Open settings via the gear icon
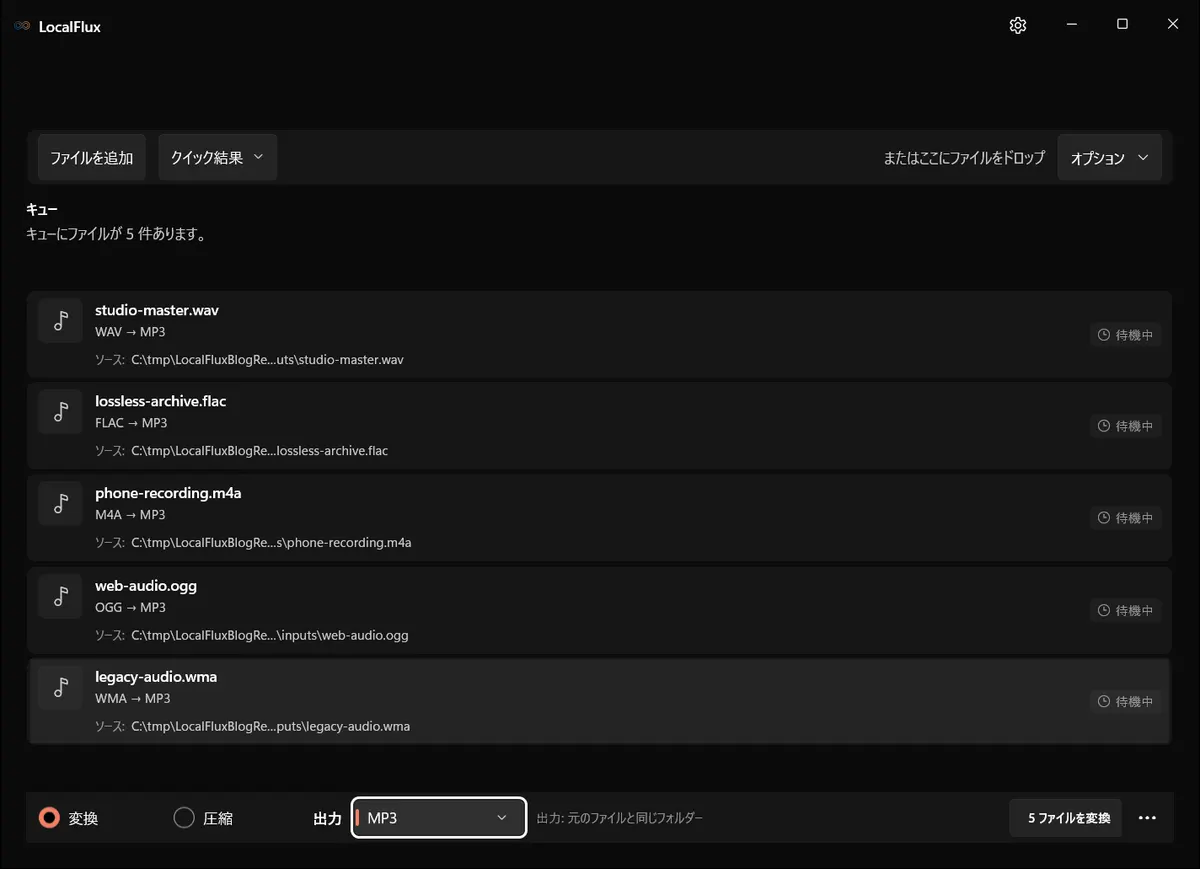This screenshot has height=869, width=1200. click(1018, 26)
